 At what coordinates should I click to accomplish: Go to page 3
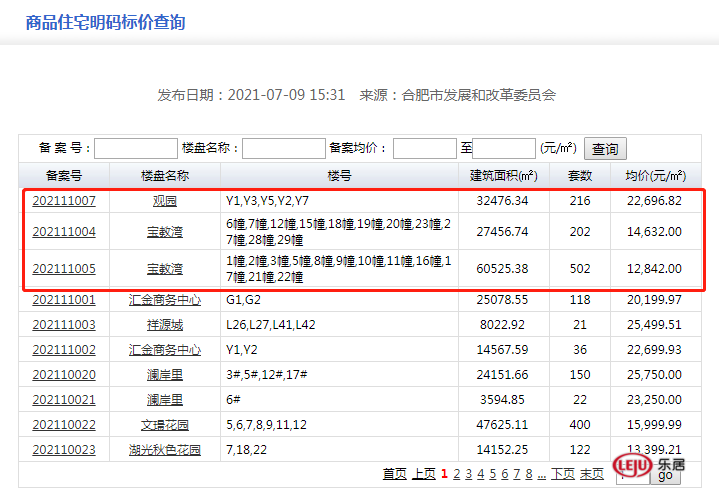469,474
